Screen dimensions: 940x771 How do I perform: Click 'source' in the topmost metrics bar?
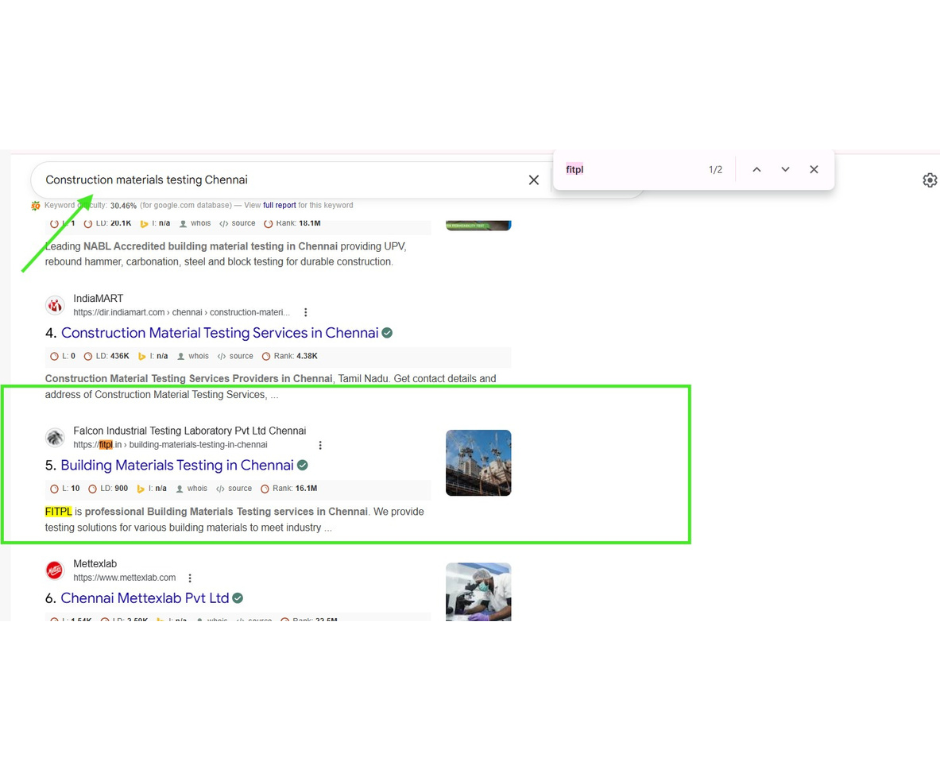pyautogui.click(x=237, y=224)
